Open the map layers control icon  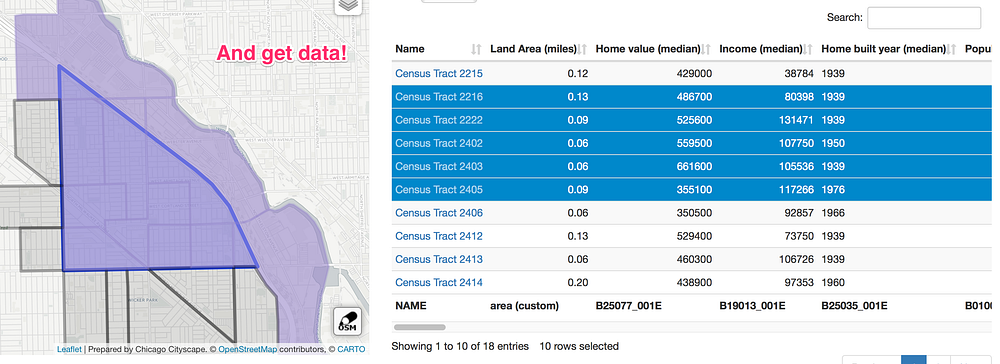pos(348,5)
